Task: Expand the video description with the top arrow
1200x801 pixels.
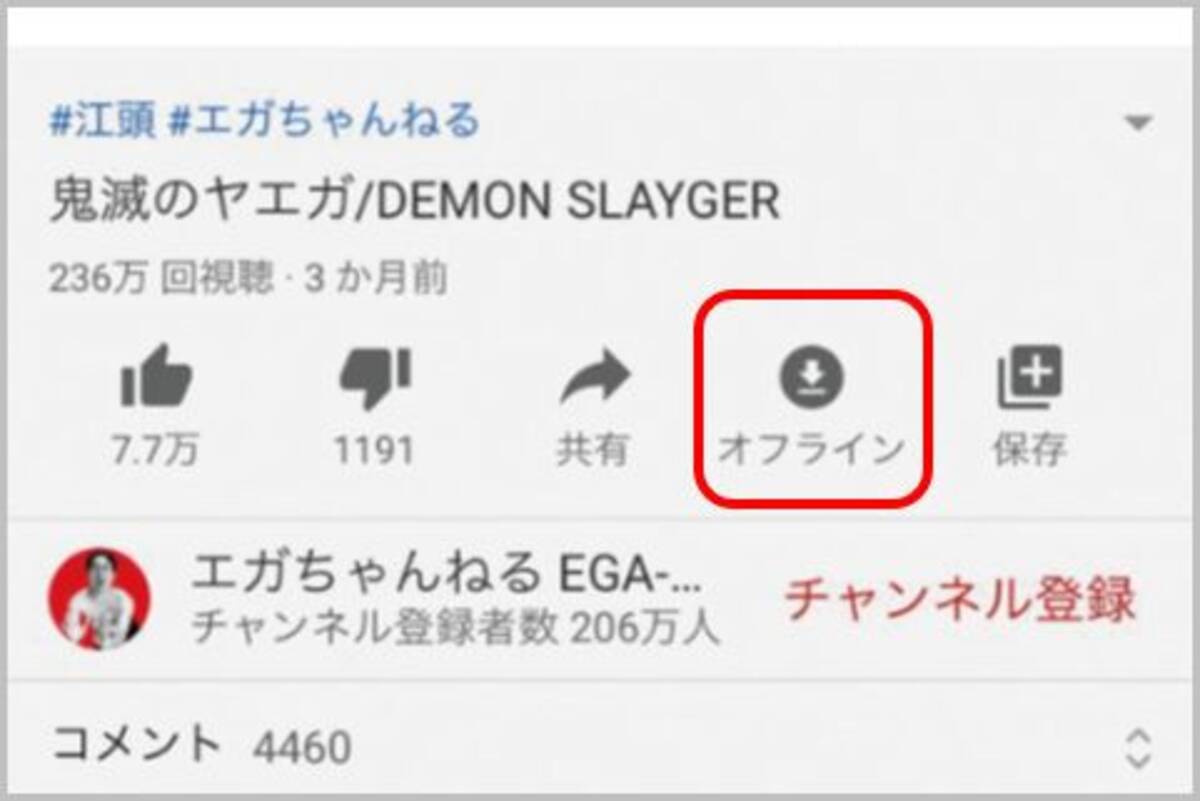Action: (1138, 124)
